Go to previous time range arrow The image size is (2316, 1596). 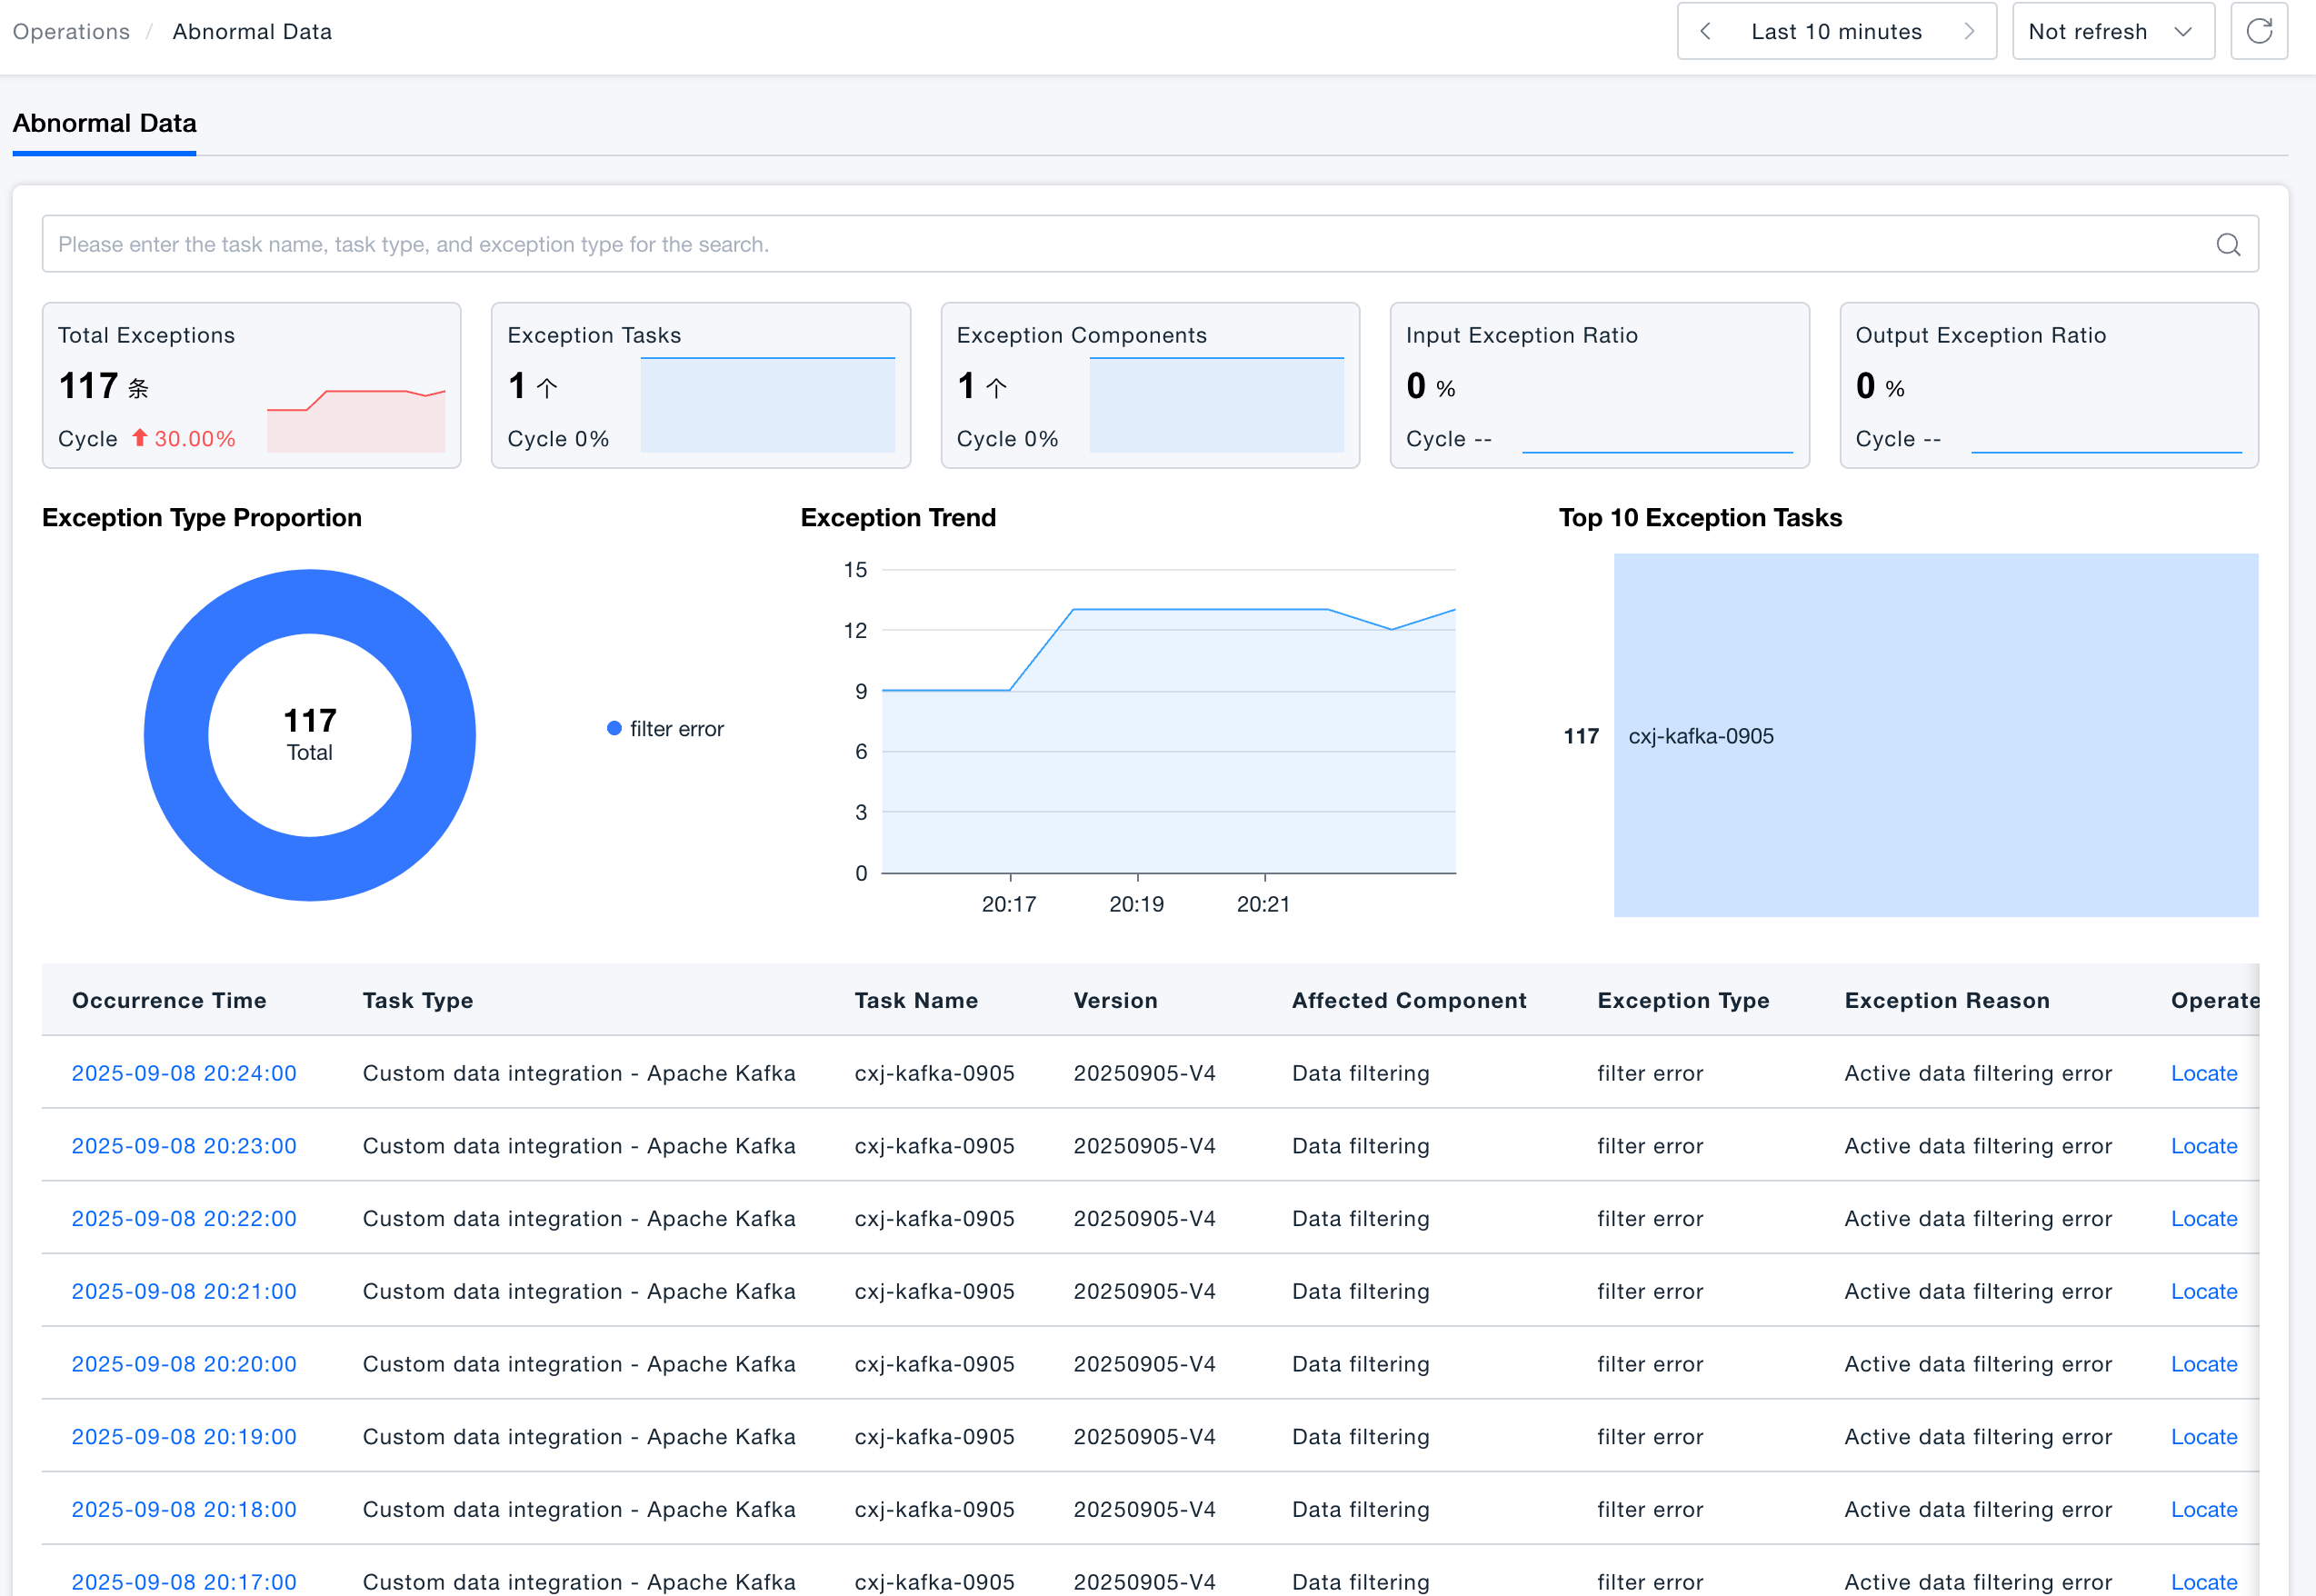1705,31
